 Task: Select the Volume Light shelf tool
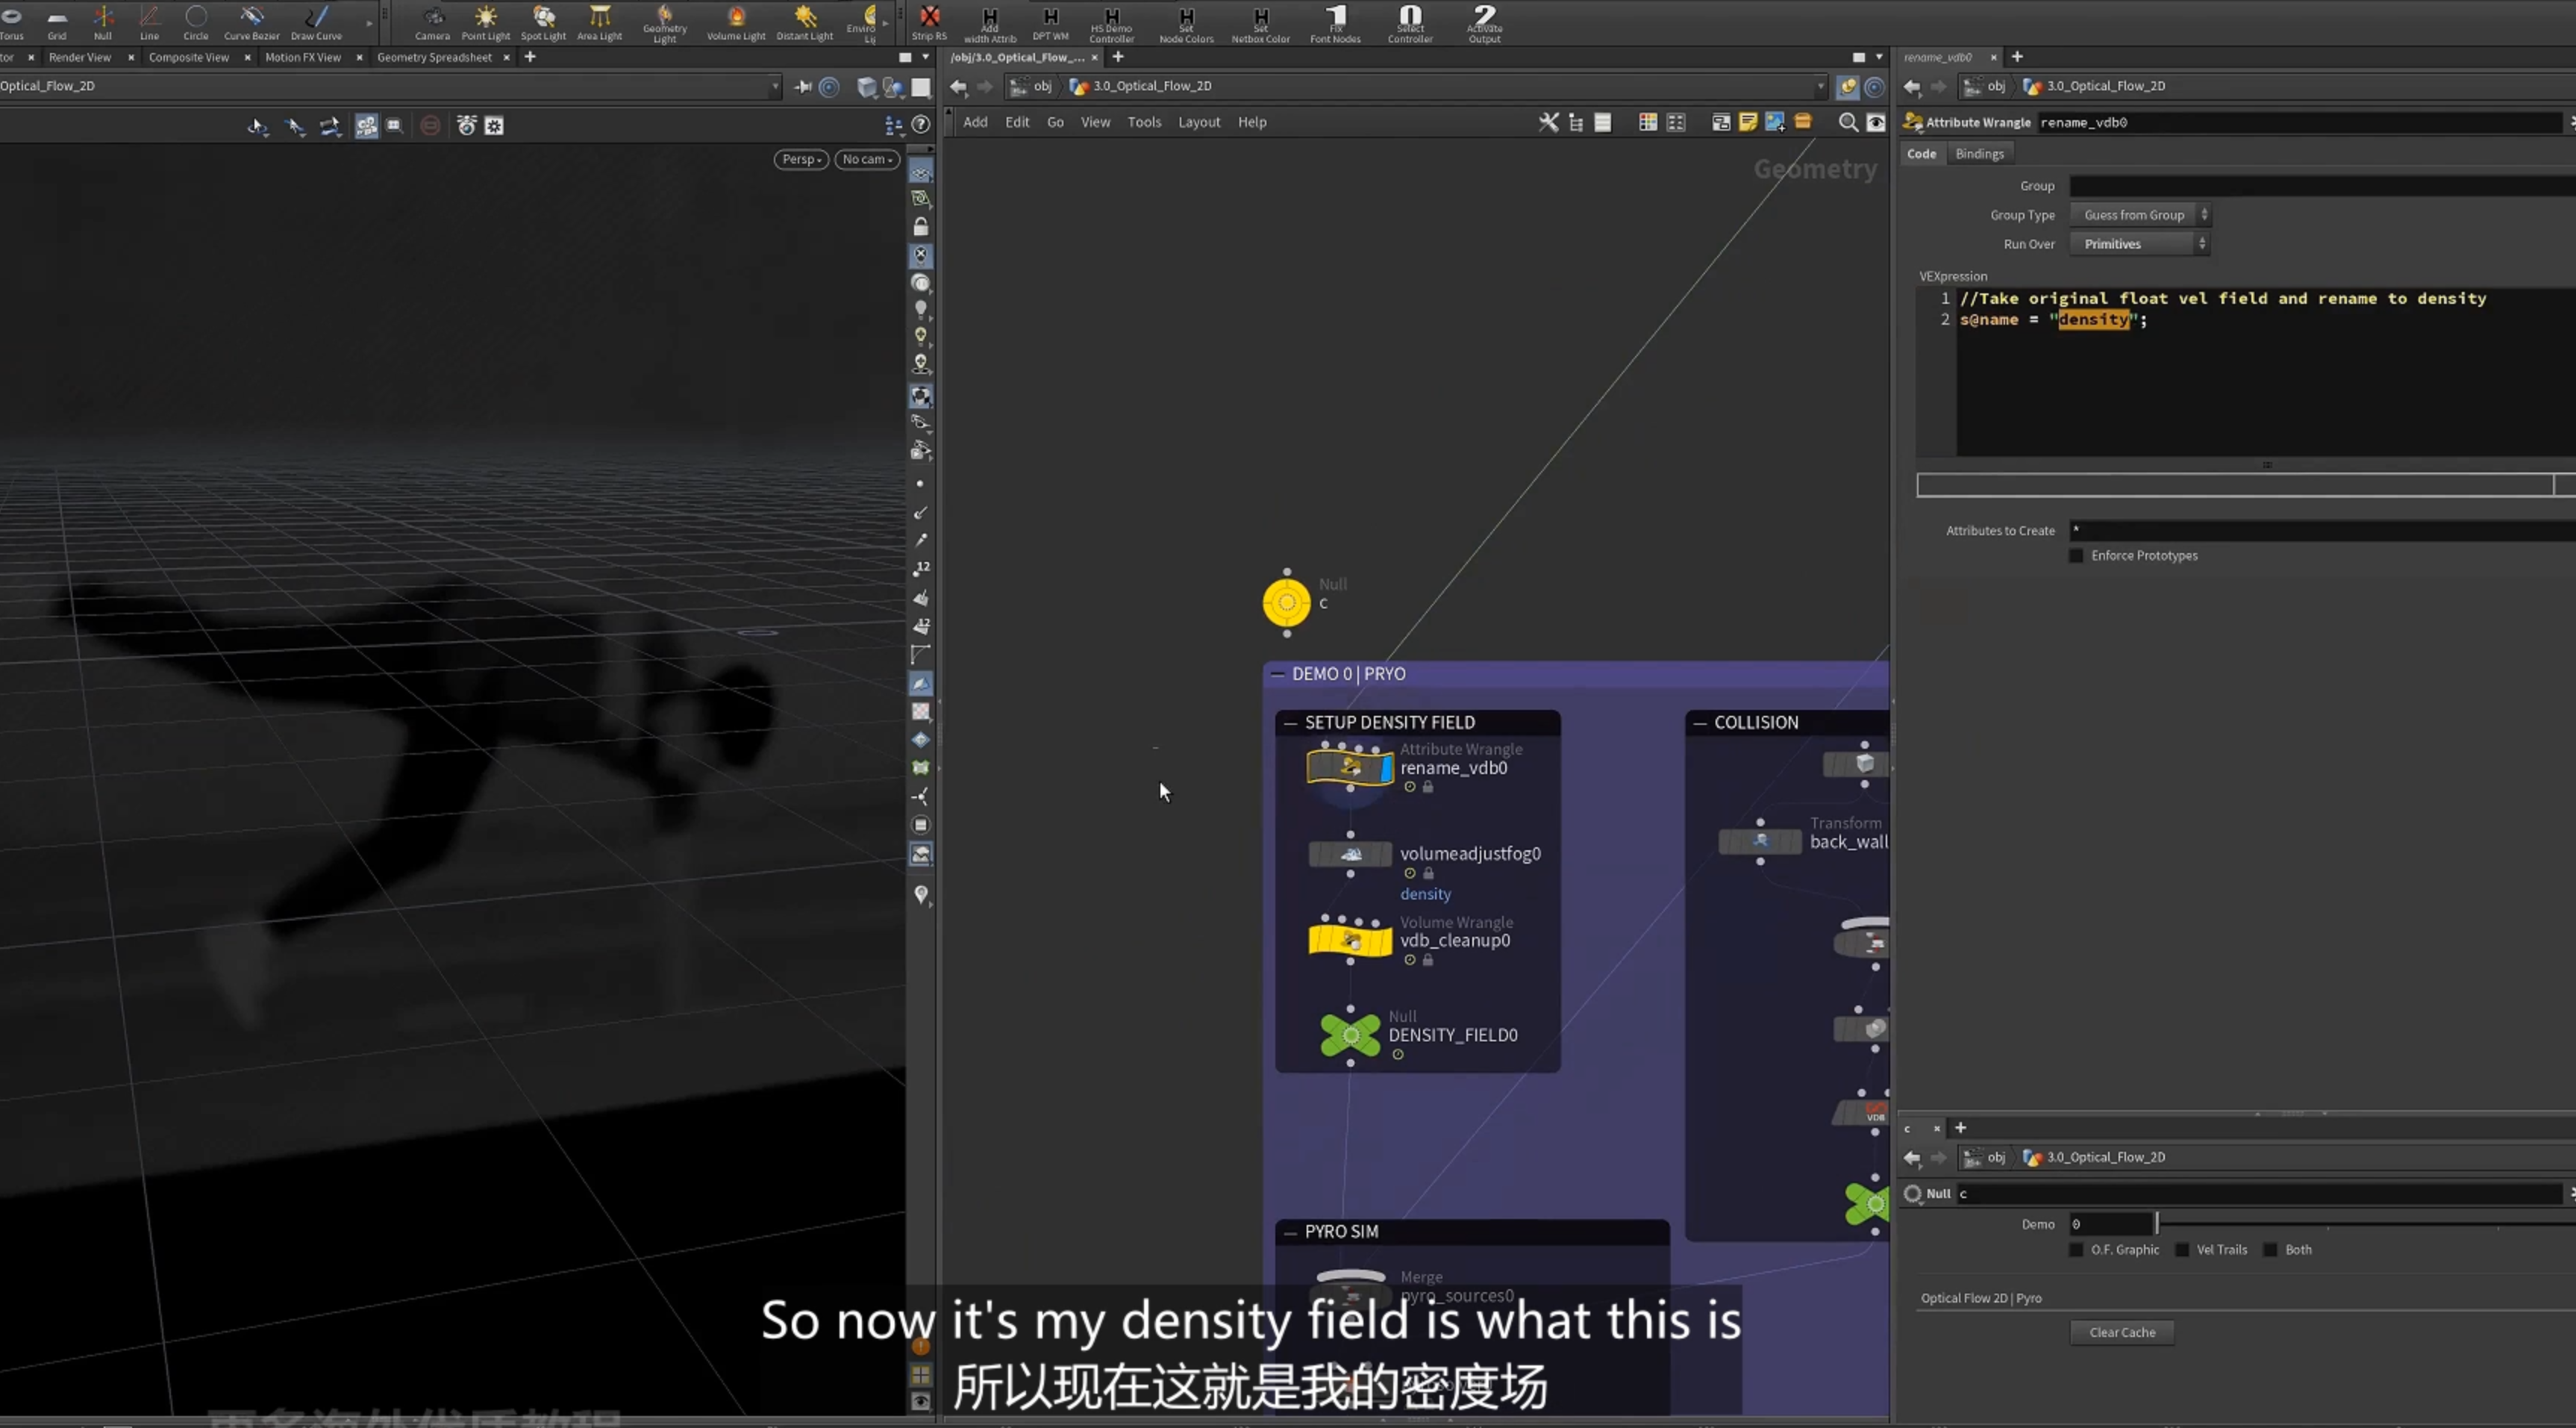tap(736, 22)
